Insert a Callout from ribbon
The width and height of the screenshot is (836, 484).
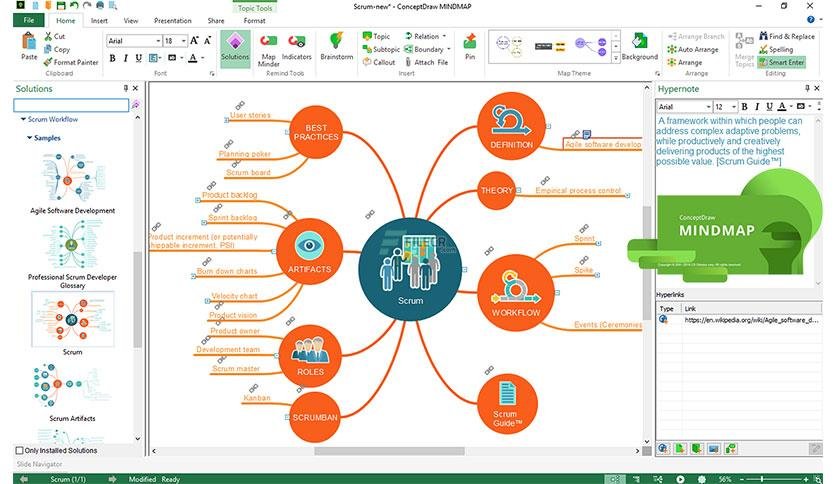point(379,62)
